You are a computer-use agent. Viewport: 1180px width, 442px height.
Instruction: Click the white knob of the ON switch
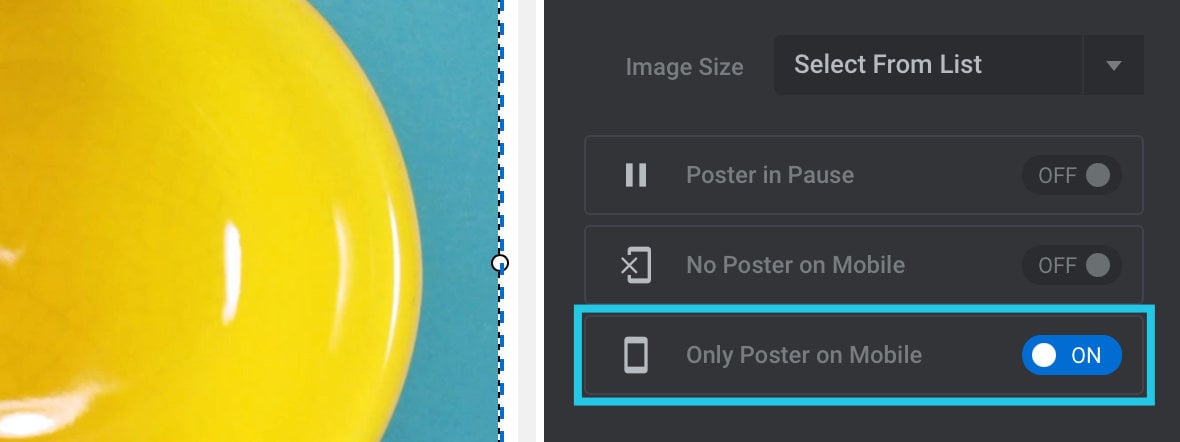(x=1044, y=355)
